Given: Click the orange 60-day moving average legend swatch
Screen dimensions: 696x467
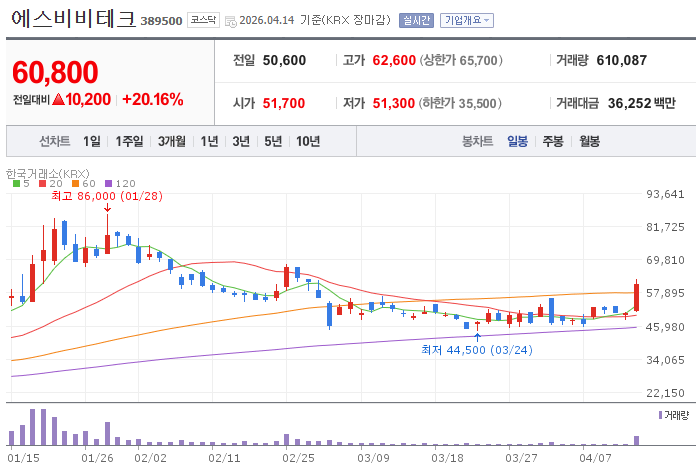Looking at the screenshot, I should [x=75, y=183].
